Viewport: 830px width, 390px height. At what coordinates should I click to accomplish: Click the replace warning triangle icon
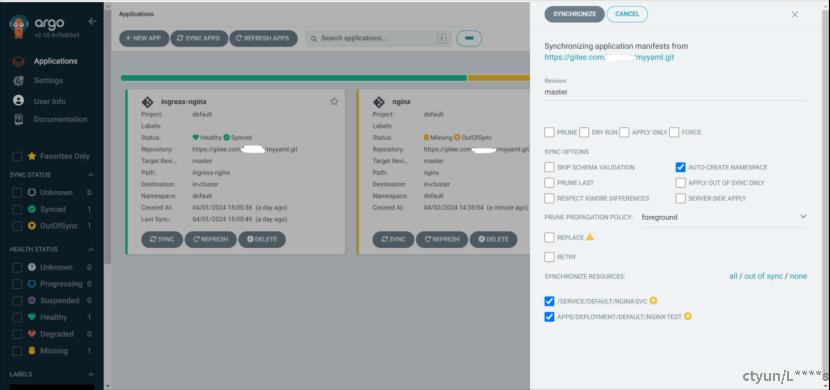(x=590, y=237)
